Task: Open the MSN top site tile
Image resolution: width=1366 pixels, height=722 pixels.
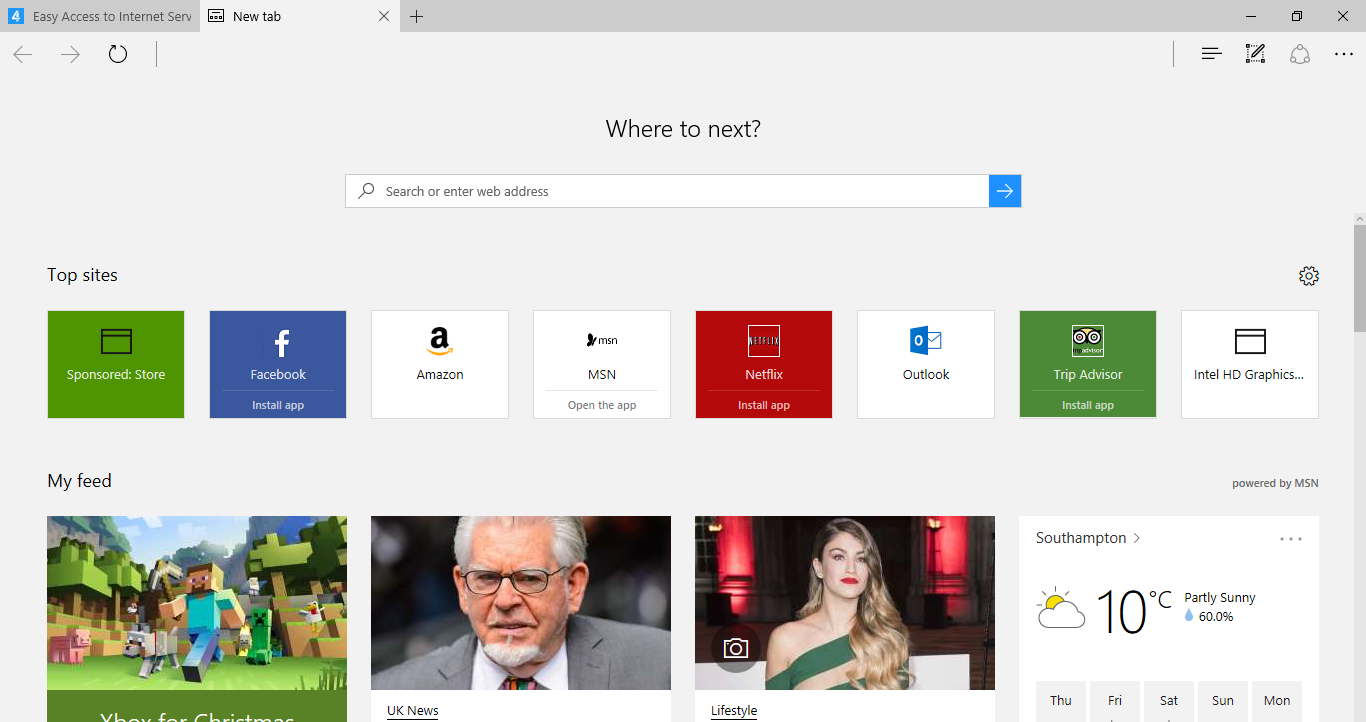Action: pyautogui.click(x=602, y=351)
